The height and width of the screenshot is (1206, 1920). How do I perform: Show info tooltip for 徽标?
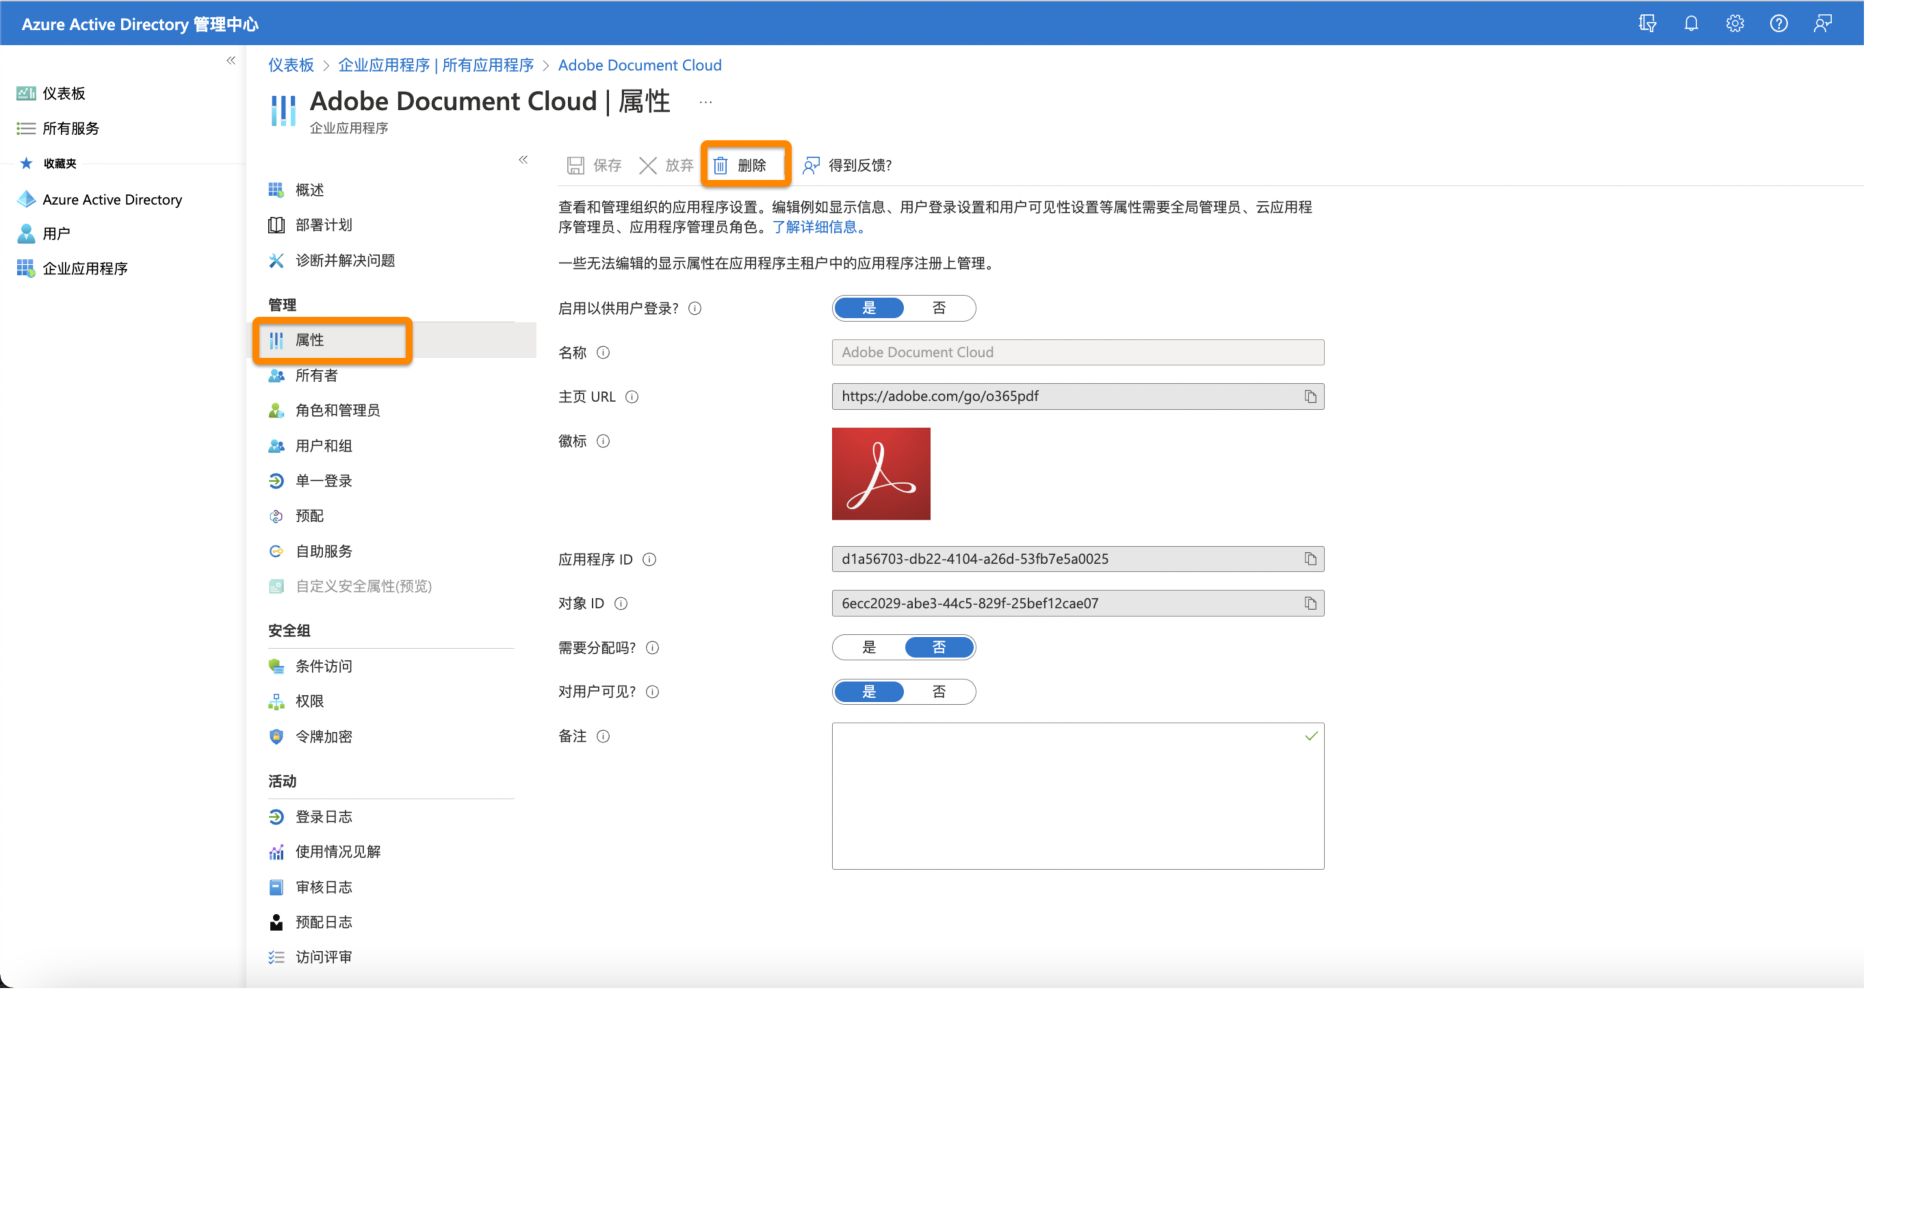point(603,441)
